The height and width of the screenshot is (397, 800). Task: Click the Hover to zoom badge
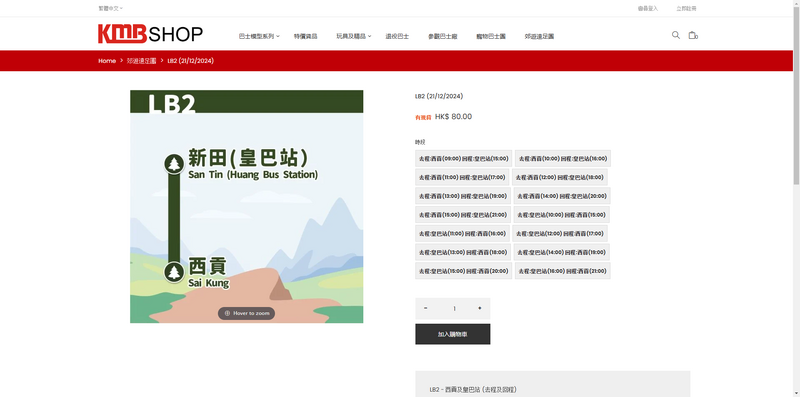tap(246, 313)
